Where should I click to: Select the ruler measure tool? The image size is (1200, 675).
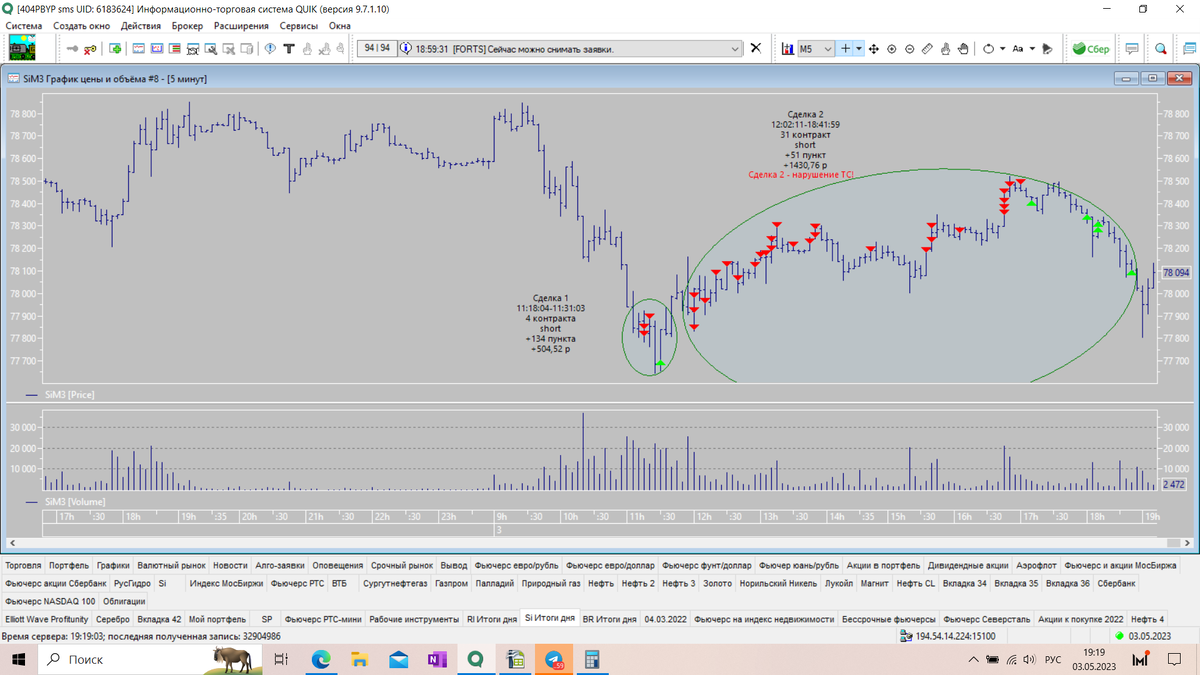coord(927,48)
